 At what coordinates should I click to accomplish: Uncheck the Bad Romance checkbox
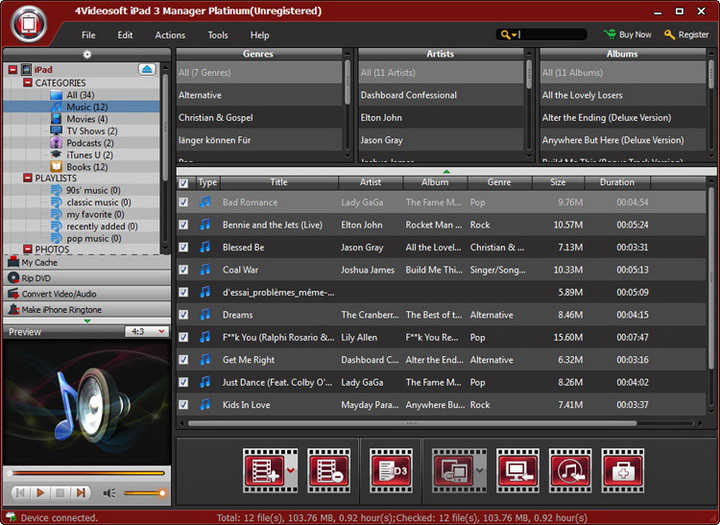[x=183, y=202]
